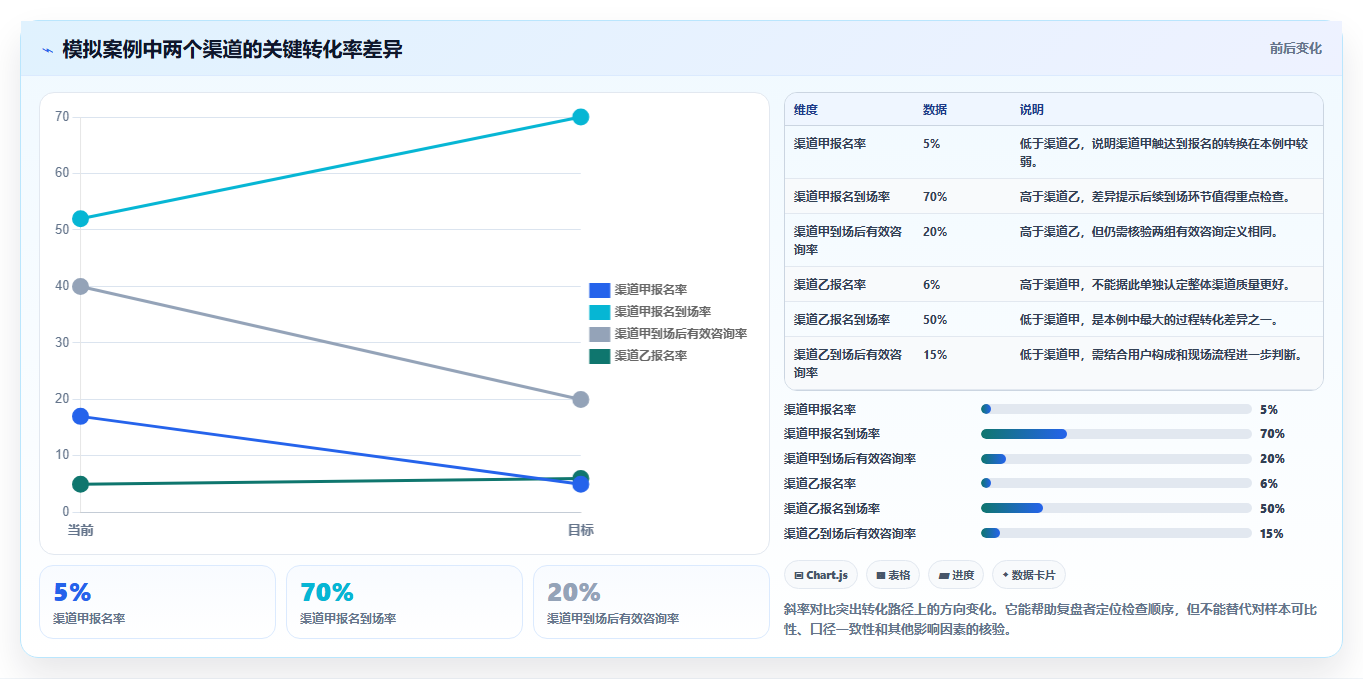Toggle the cyan 渠道甲报名到场率 legend swatch

[x=600, y=312]
